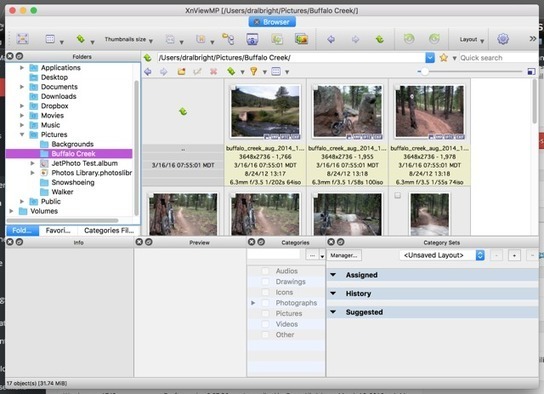The height and width of the screenshot is (394, 544).
Task: Click the thumbnail size slider handle
Action: pos(424,71)
